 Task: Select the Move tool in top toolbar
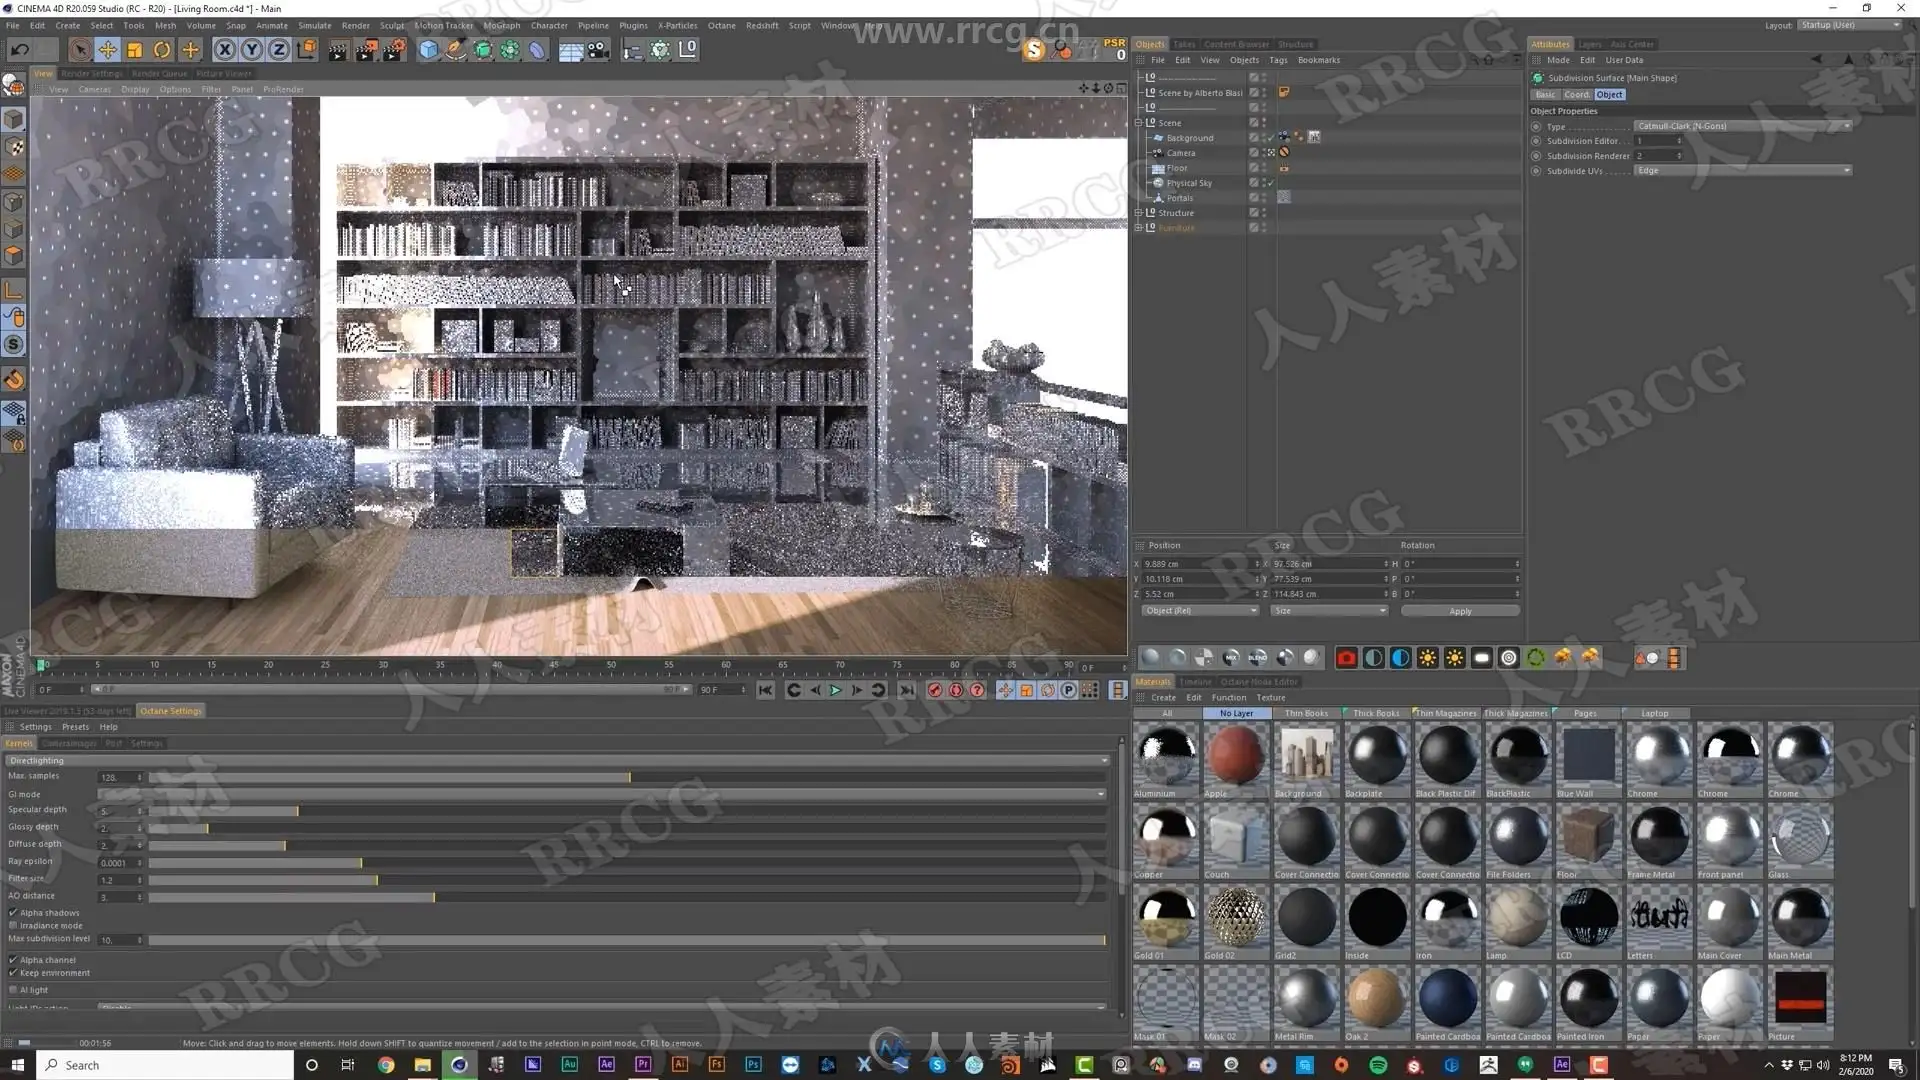coord(107,50)
